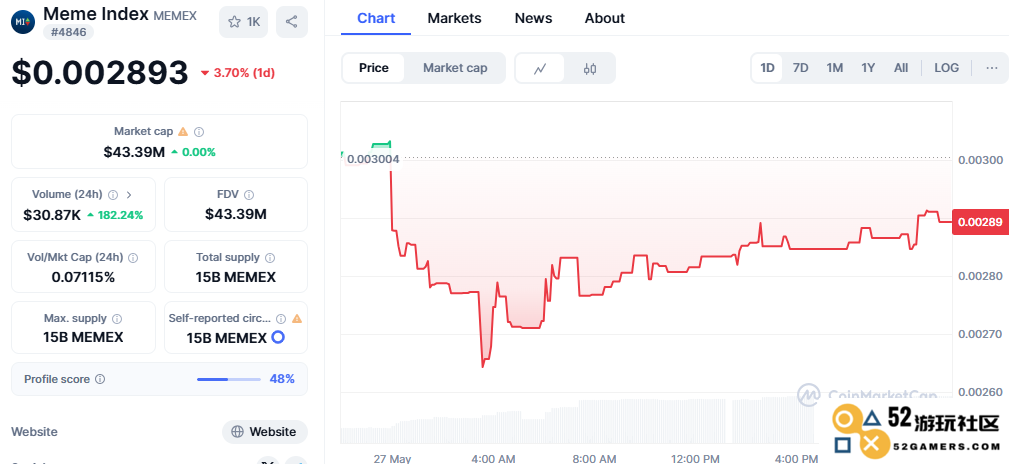1009x464 pixels.
Task: Open the News tab
Action: [x=533, y=19]
